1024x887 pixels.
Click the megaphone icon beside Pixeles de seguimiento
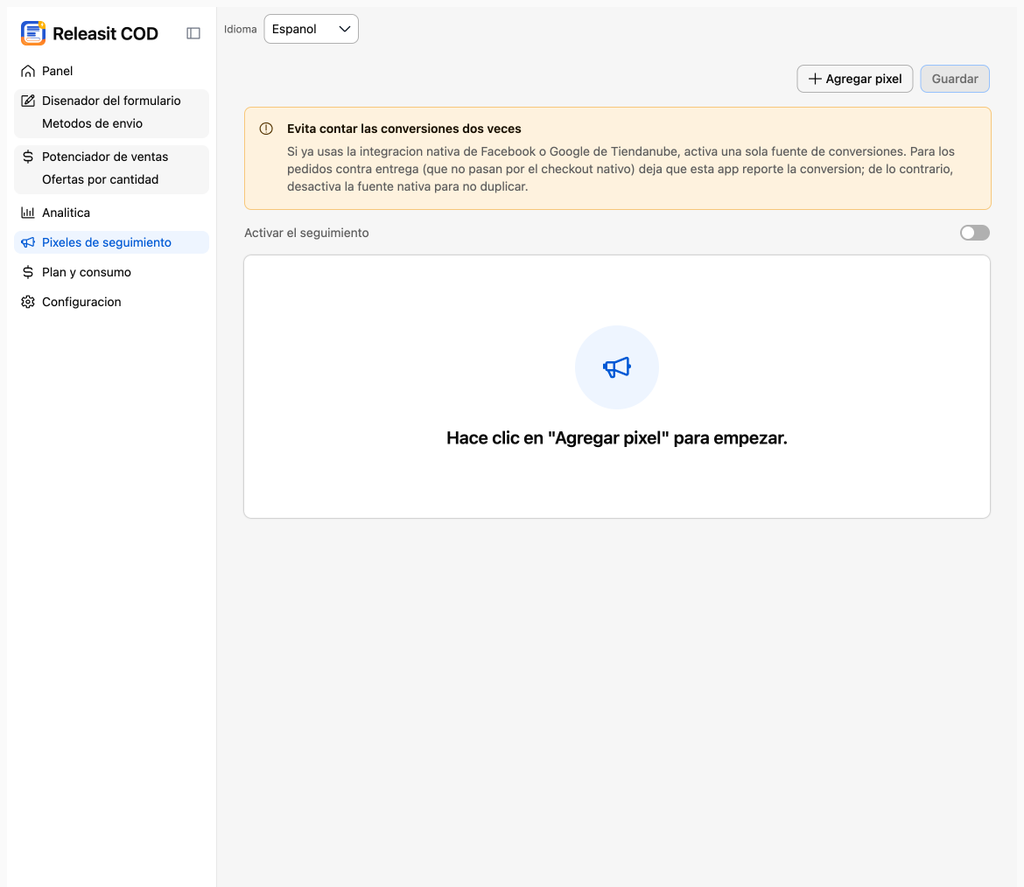tap(27, 242)
